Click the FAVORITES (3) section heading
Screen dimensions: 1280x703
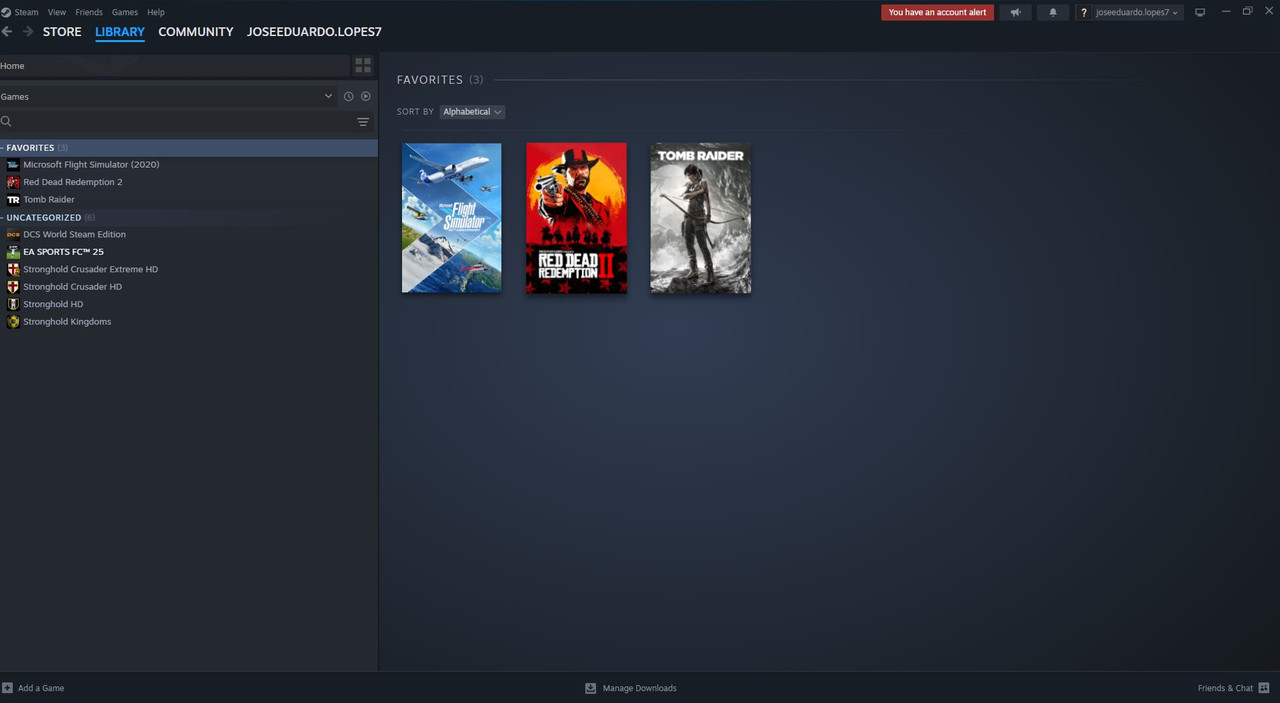(x=440, y=80)
